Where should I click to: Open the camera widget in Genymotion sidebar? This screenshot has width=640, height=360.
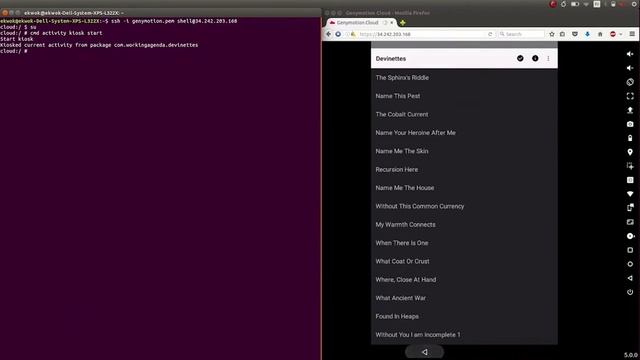[x=630, y=124]
